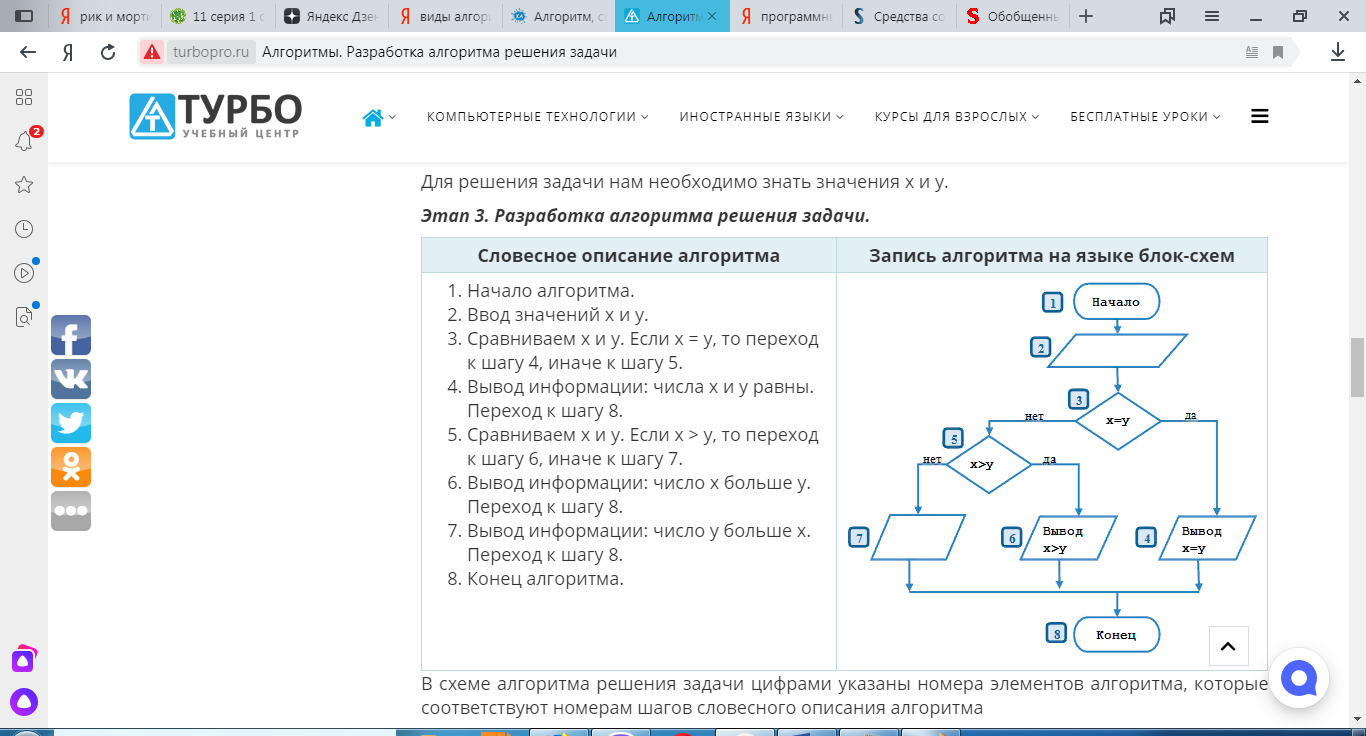Screen dimensions: 1366x736
Task: Click the page vertical scrollbar thumb
Action: [x=1357, y=366]
